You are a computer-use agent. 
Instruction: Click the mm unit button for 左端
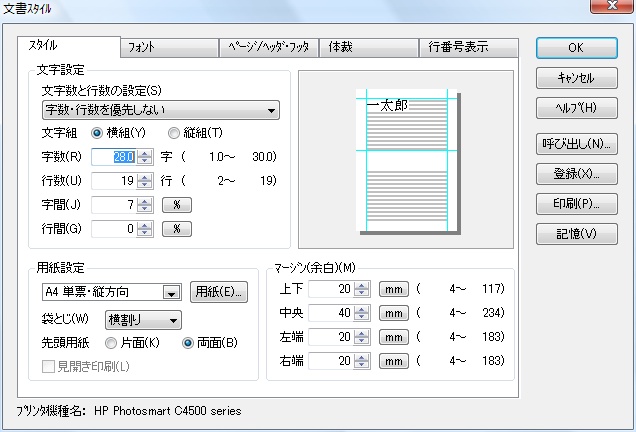pos(393,337)
